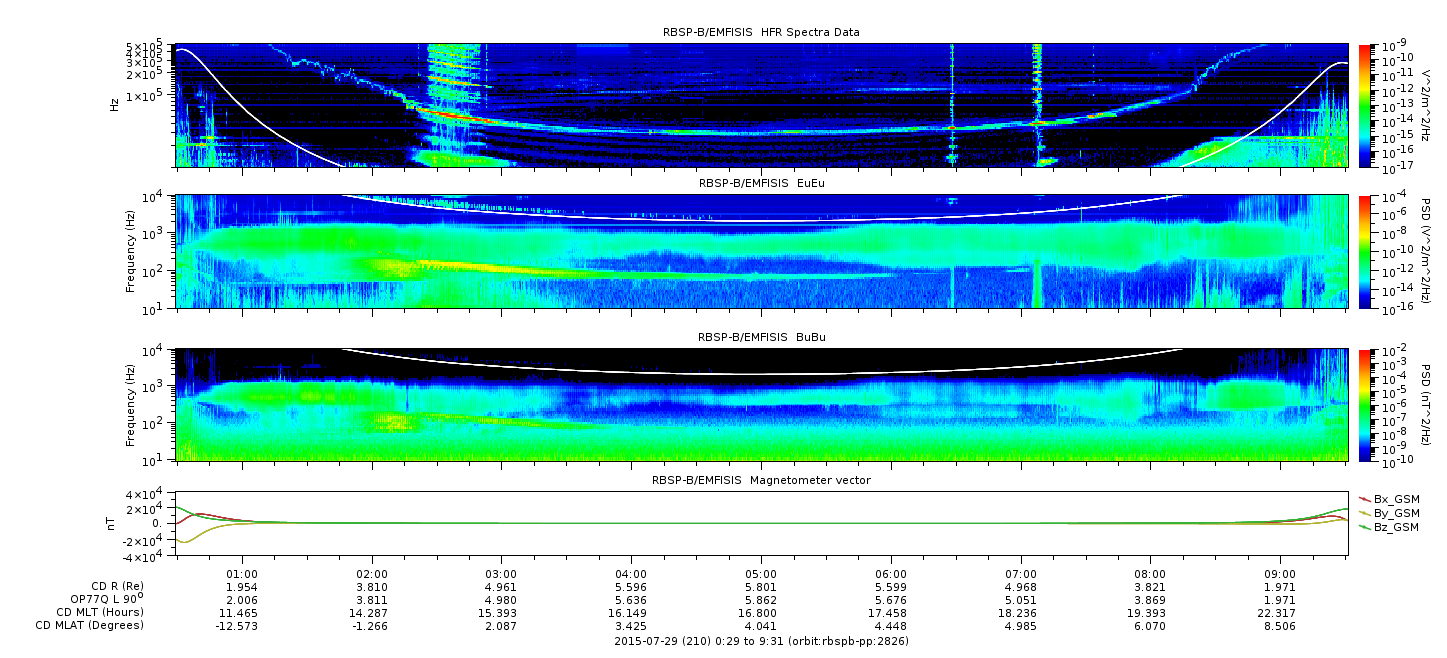
Task: Click the Magnetometer vector panel title
Action: click(x=761, y=480)
